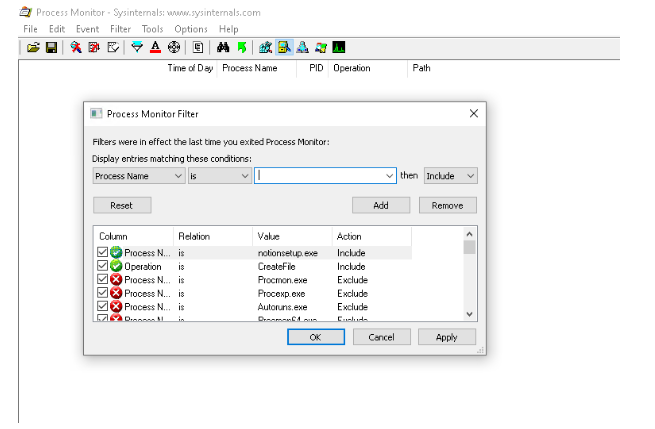Image resolution: width=655 pixels, height=429 pixels.
Task: Click the Add button
Action: point(381,206)
